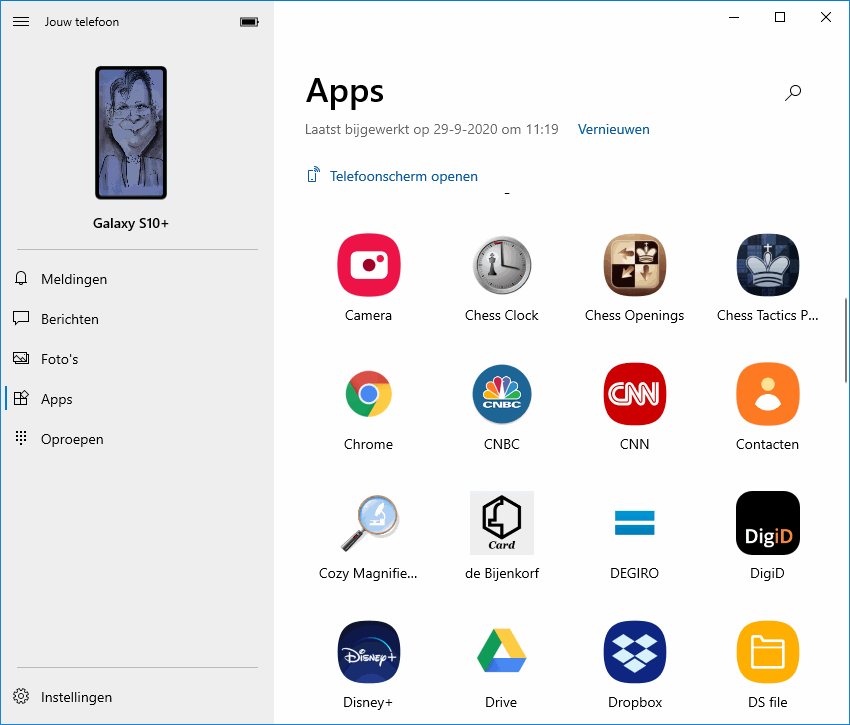
Task: Launch the Chess Tactics app icon
Action: coord(768,265)
